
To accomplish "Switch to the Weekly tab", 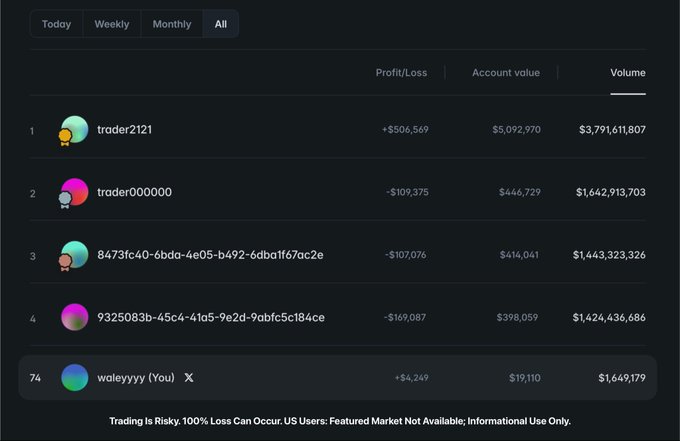I will (x=112, y=24).
